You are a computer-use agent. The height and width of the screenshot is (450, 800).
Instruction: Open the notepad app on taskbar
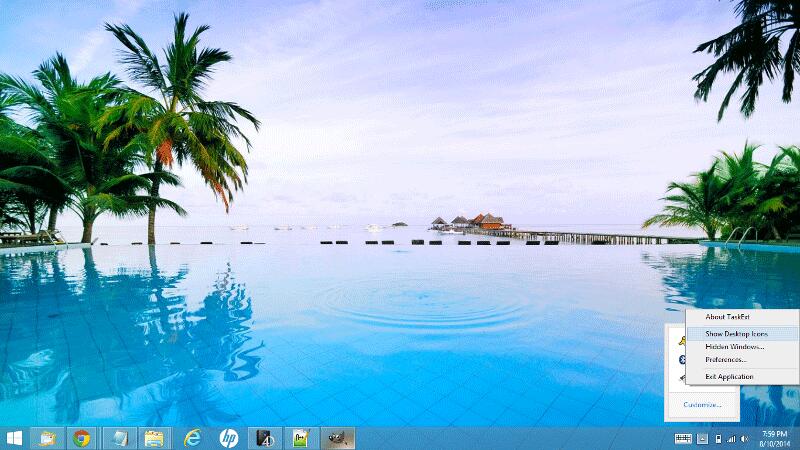point(118,438)
